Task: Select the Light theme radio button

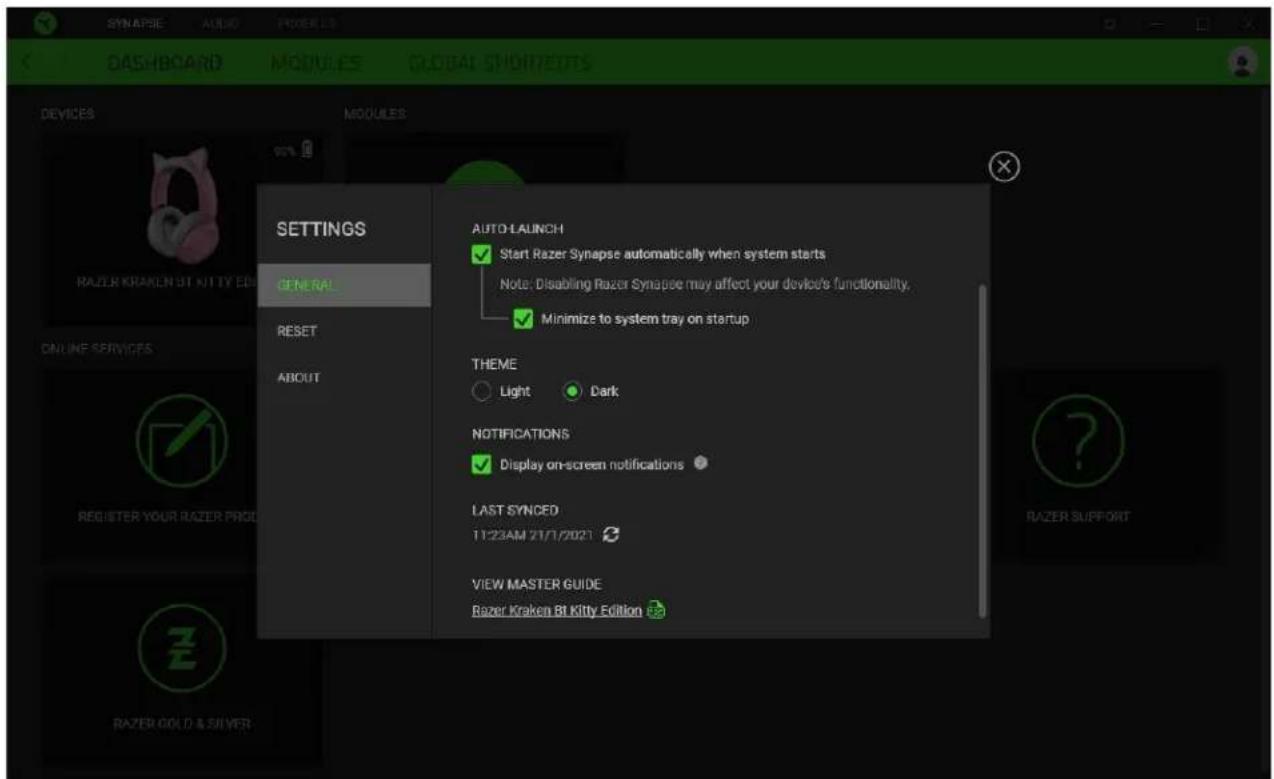Action: click(482, 392)
